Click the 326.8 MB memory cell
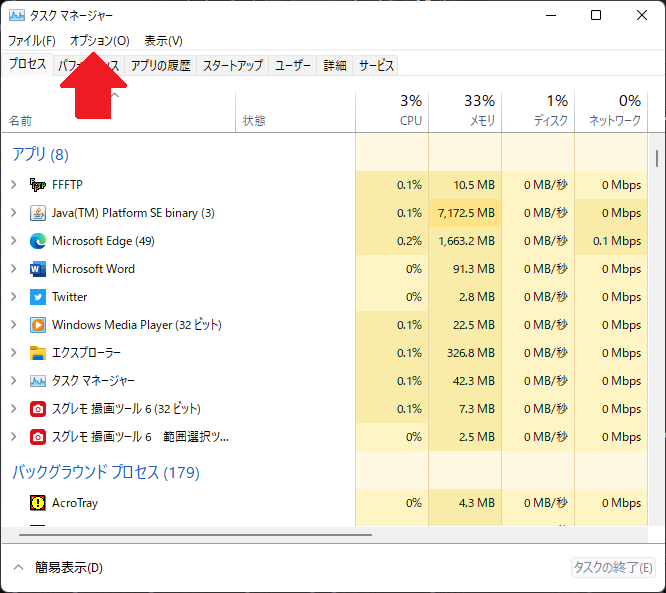 [465, 353]
